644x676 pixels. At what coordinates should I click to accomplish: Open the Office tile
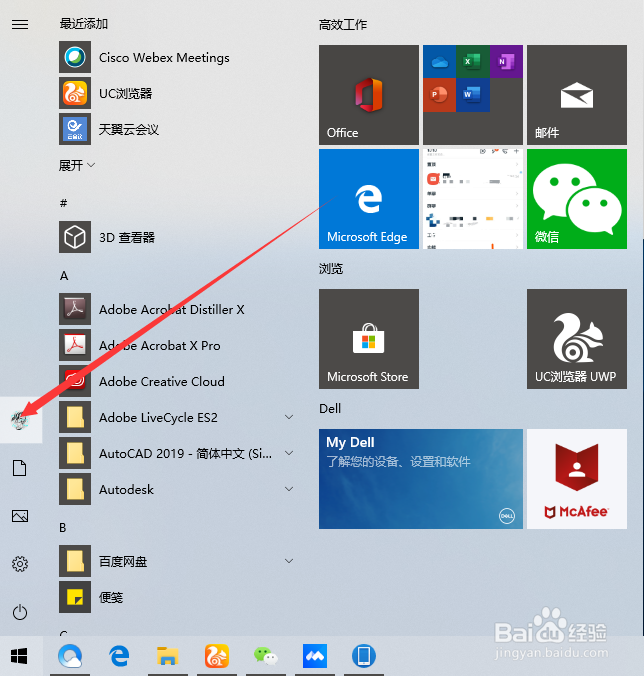(369, 95)
